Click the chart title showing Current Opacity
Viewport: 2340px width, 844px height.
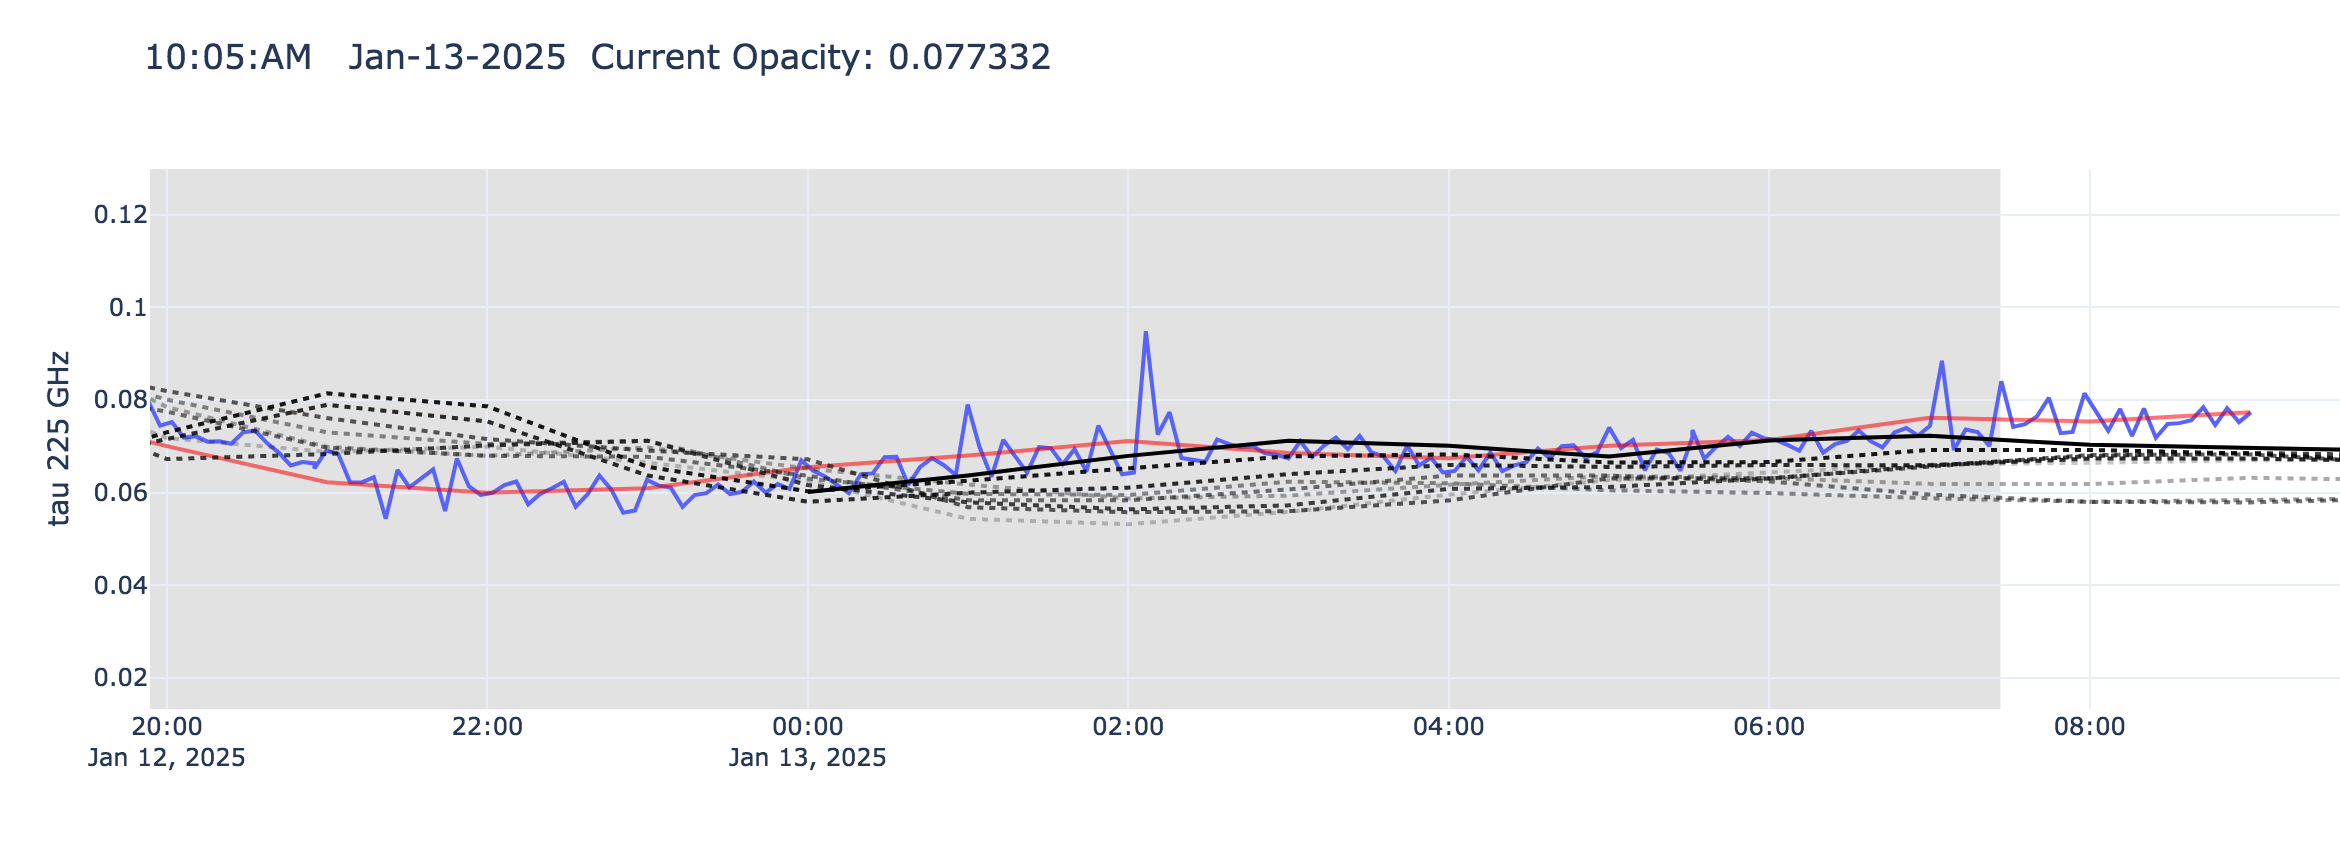(x=597, y=57)
